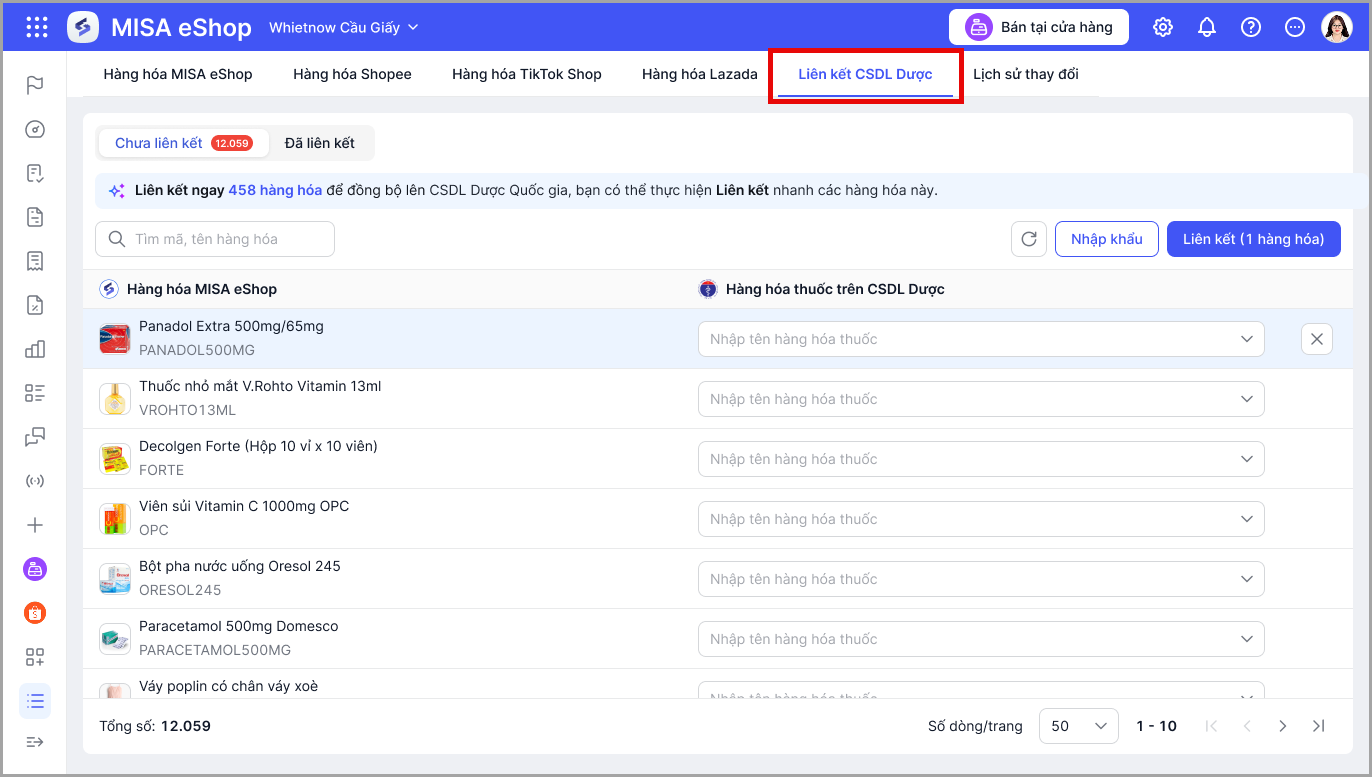Switch to the Hàng hóa Shopee tab

click(x=352, y=74)
